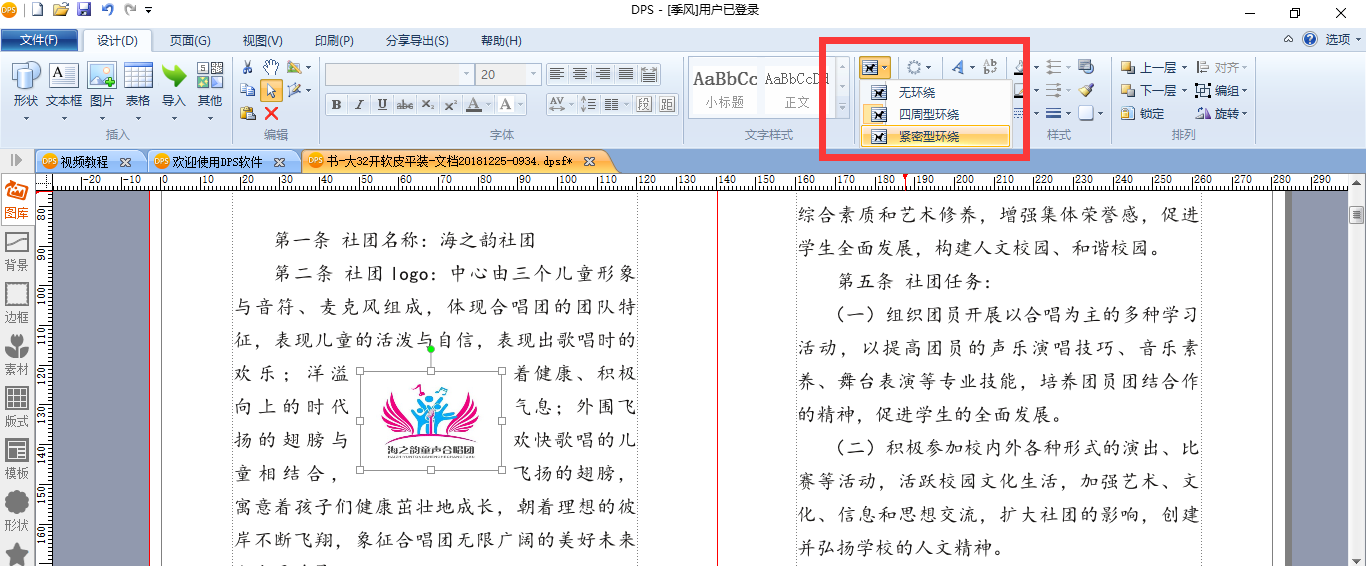Open the font color A swatch
Screen dimensions: 1366x566
coord(474,105)
